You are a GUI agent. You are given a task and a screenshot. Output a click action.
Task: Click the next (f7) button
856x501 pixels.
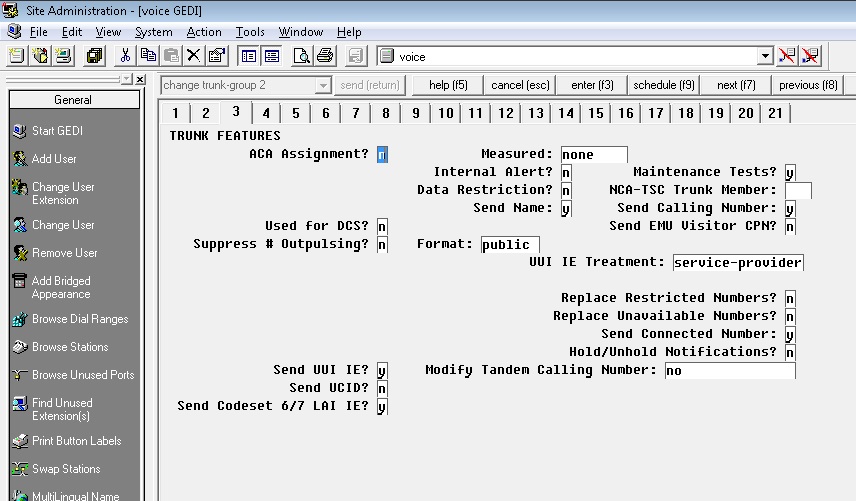click(736, 85)
